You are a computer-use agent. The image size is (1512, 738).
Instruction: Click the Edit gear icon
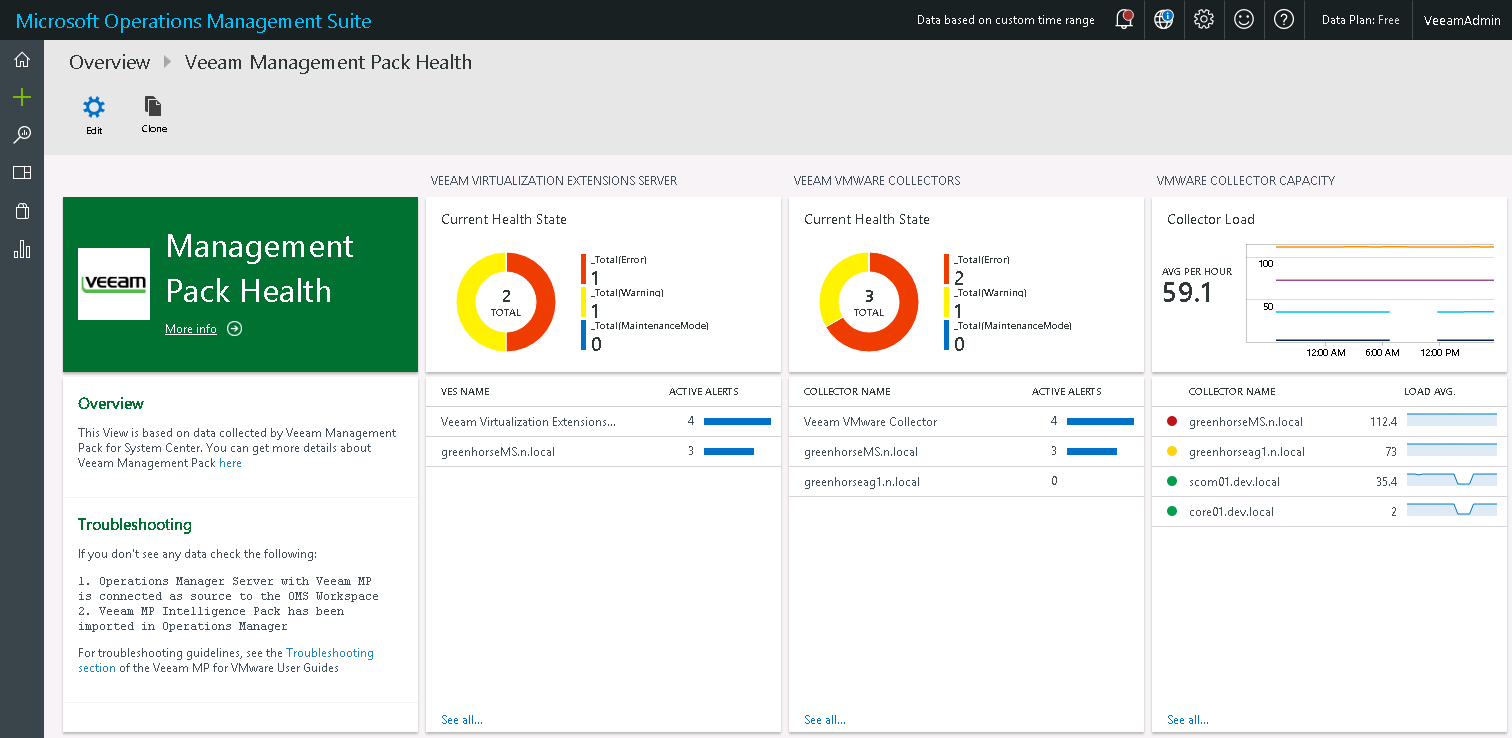click(94, 107)
